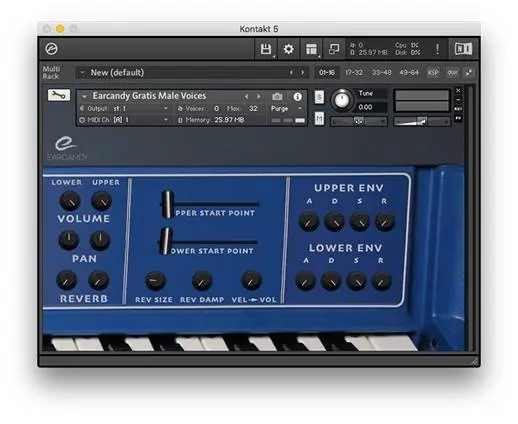This screenshot has height=424, width=518.
Task: Click the Rev Damp knob
Action: pyautogui.click(x=202, y=281)
